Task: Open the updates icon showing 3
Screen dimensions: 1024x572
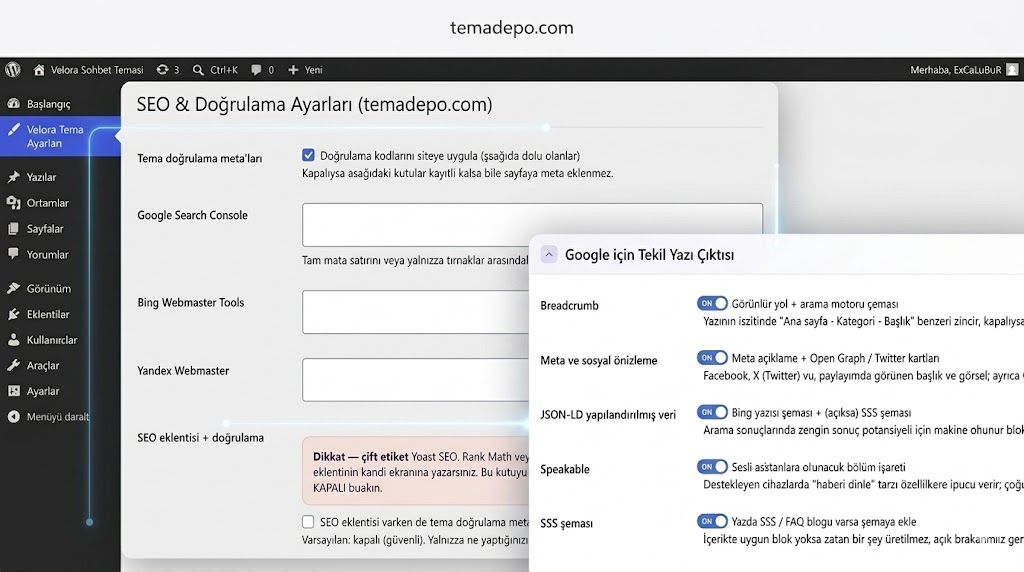Action: point(163,70)
